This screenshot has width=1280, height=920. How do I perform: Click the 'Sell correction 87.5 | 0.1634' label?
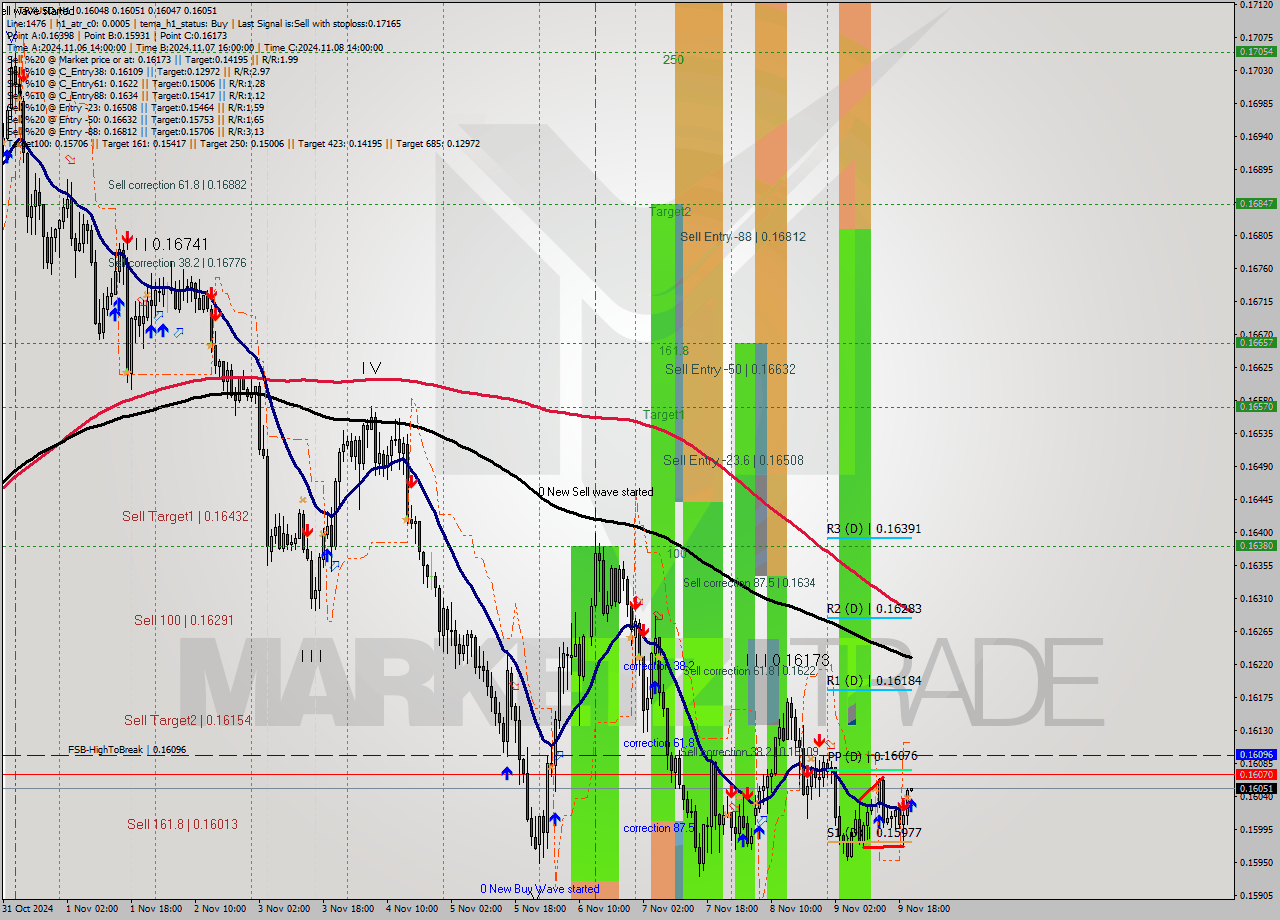pyautogui.click(x=749, y=582)
